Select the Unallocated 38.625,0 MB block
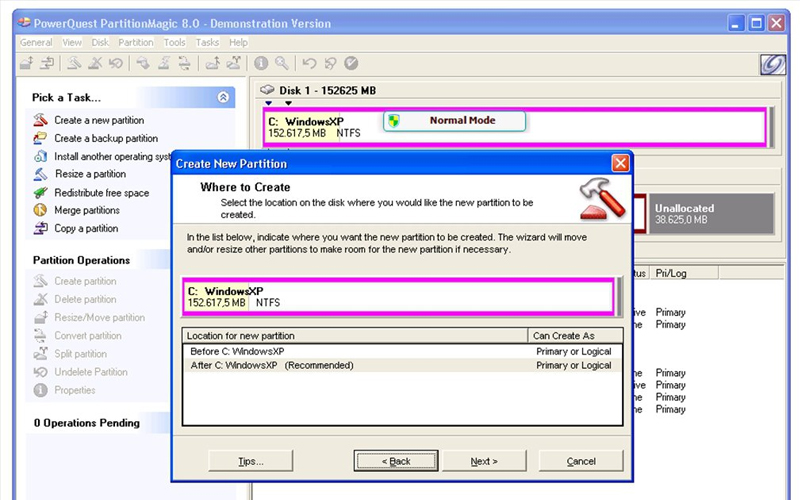This screenshot has height=500, width=800. [711, 214]
